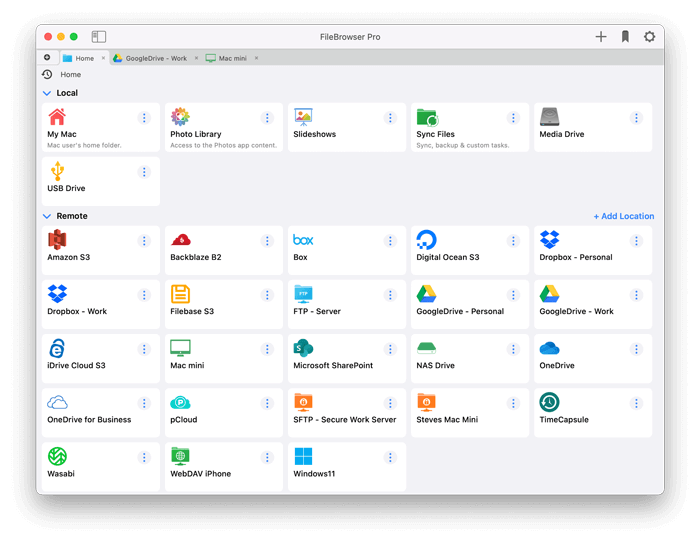Open the My Mac options menu

(144, 118)
